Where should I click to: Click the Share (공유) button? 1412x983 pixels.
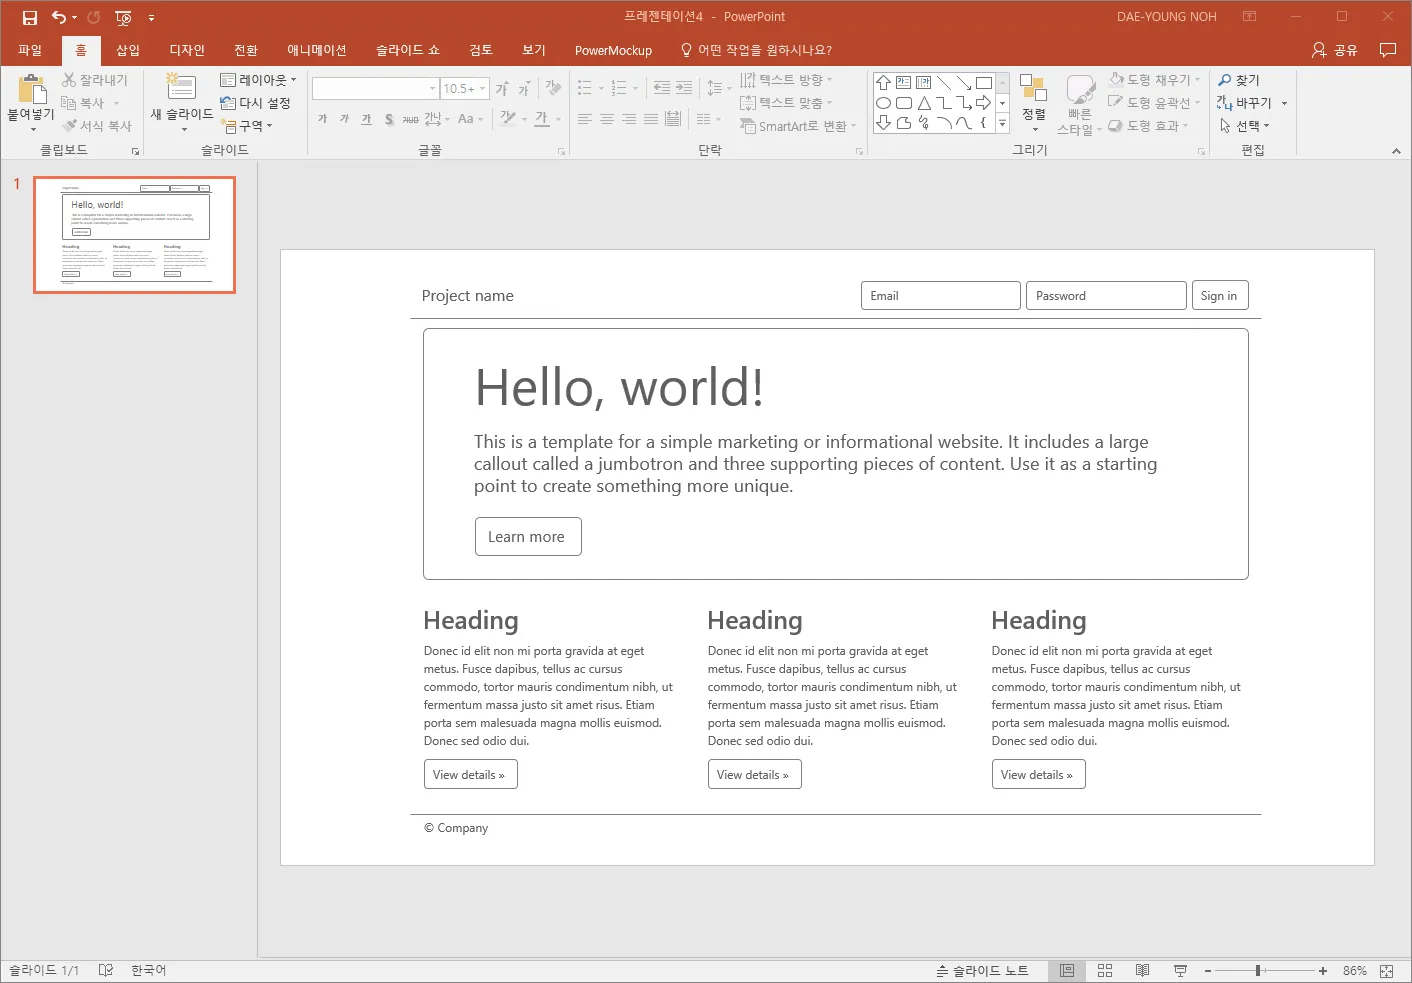(1335, 50)
